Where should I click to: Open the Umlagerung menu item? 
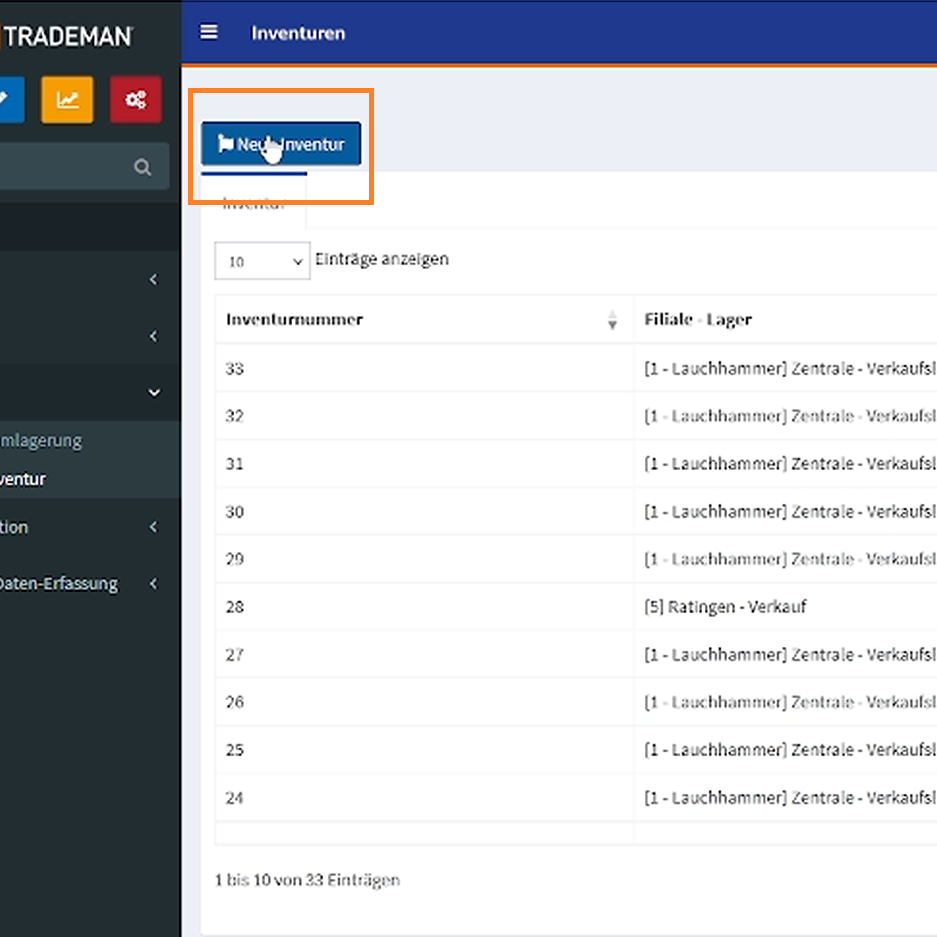(40, 440)
